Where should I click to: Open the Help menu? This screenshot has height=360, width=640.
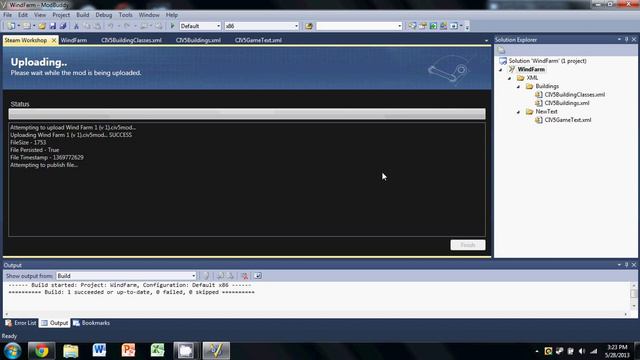tap(171, 15)
